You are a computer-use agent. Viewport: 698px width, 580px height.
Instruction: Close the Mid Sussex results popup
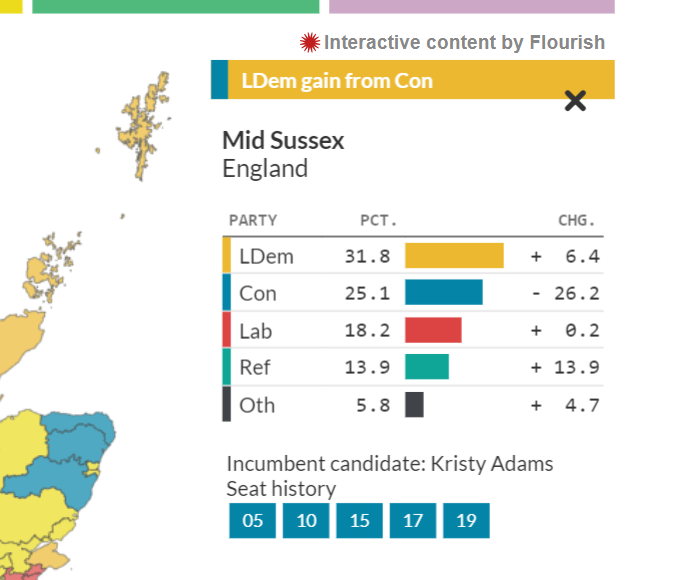point(575,100)
